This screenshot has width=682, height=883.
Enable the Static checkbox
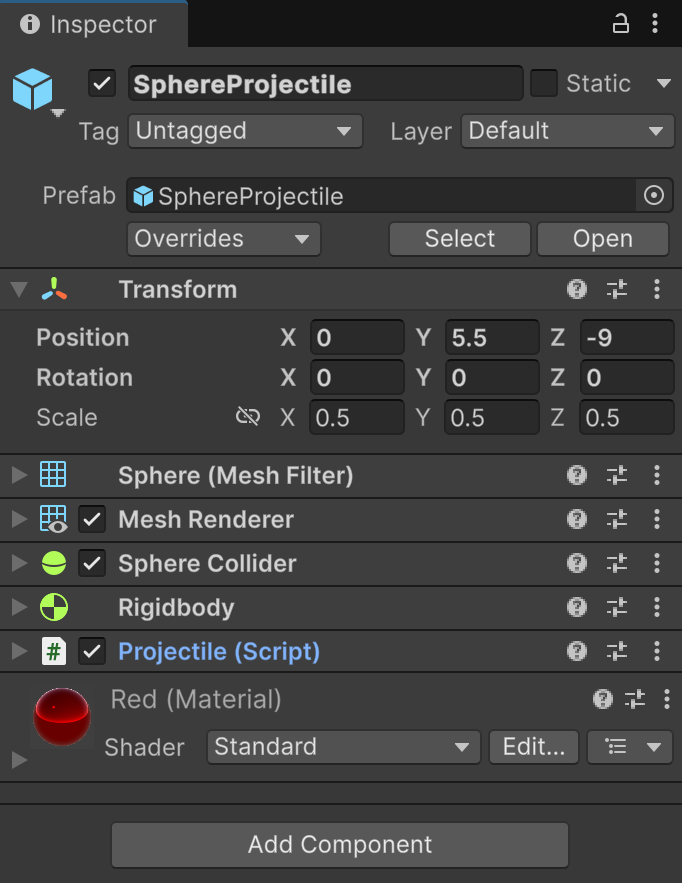(x=543, y=83)
